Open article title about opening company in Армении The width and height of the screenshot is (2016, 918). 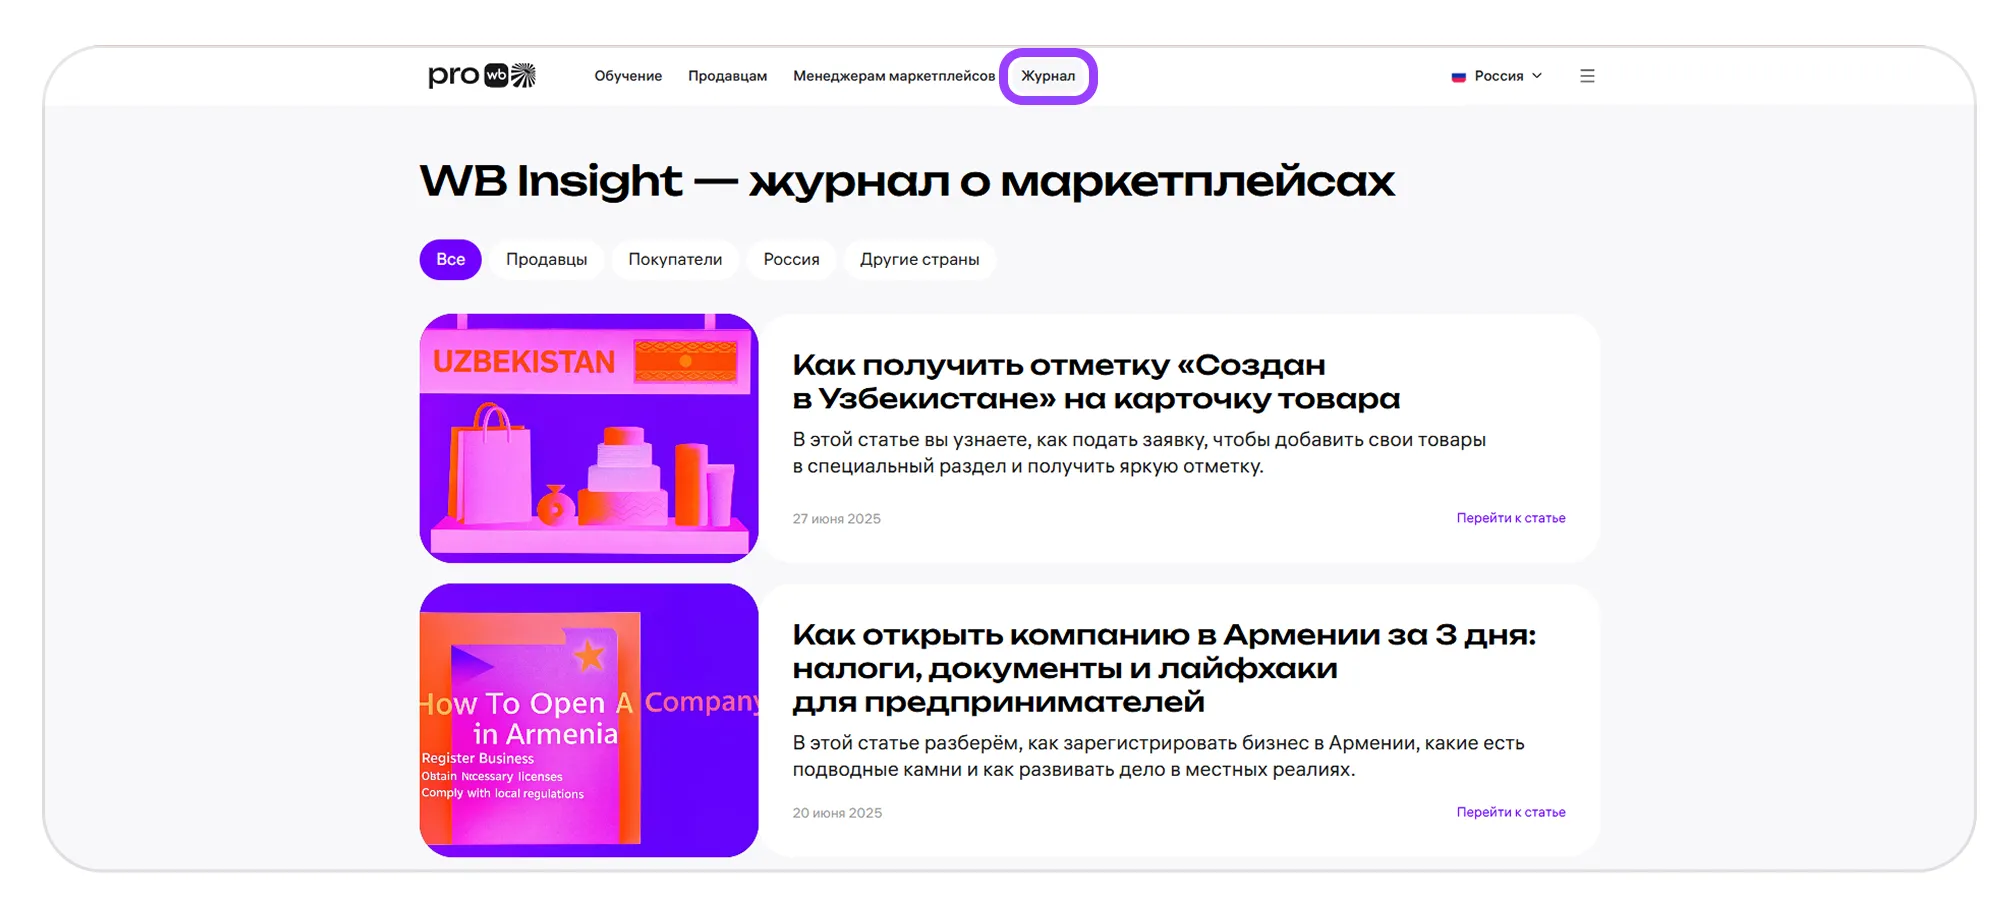[1164, 668]
